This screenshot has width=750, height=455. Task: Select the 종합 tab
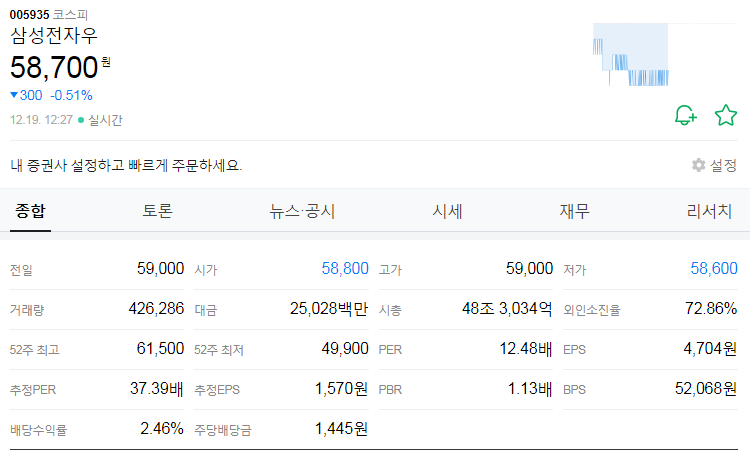tap(30, 211)
